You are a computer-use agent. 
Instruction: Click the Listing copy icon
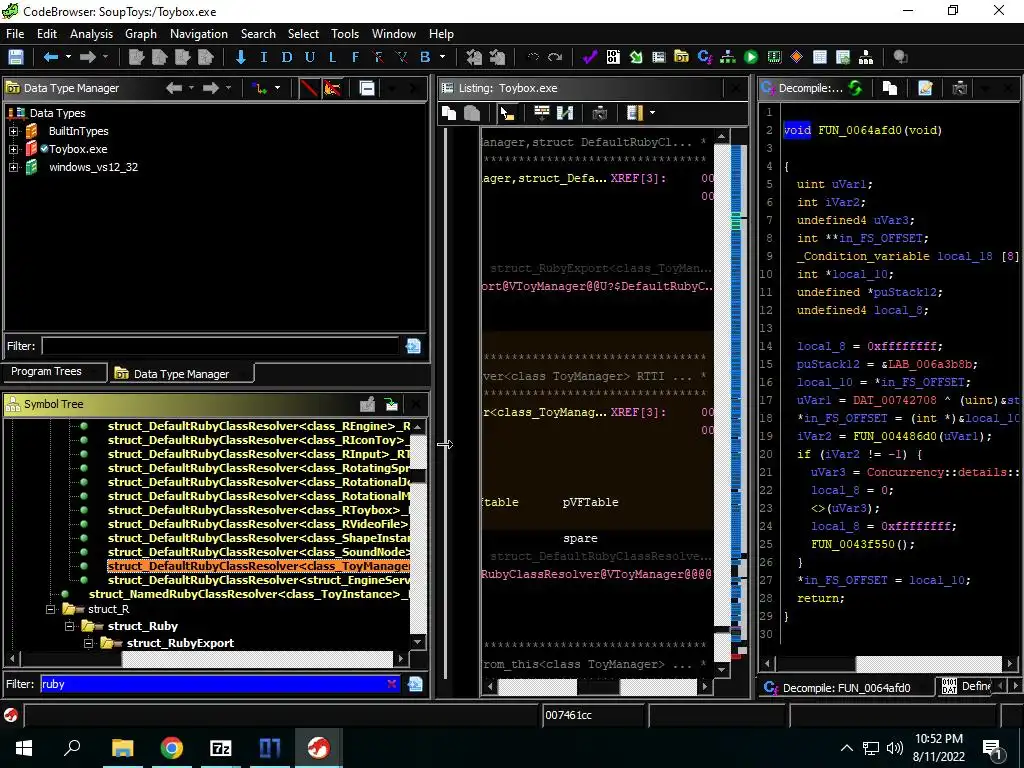(x=449, y=113)
